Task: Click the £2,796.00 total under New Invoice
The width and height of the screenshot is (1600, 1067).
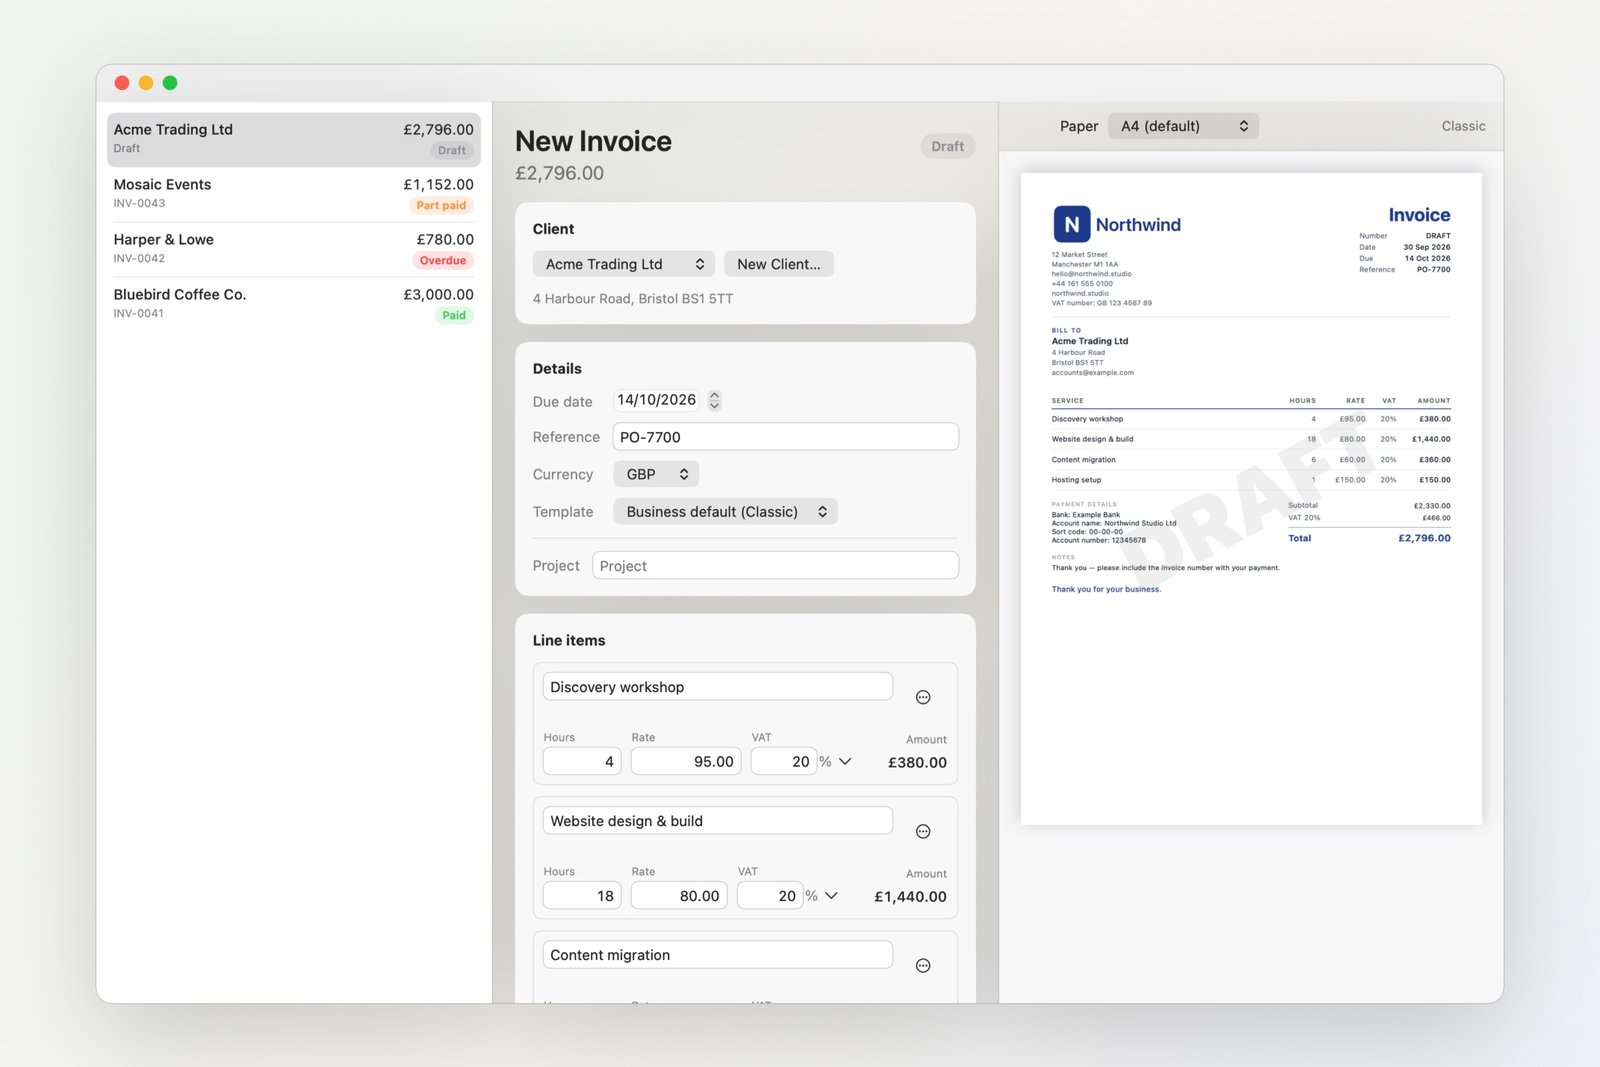Action: pyautogui.click(x=559, y=173)
